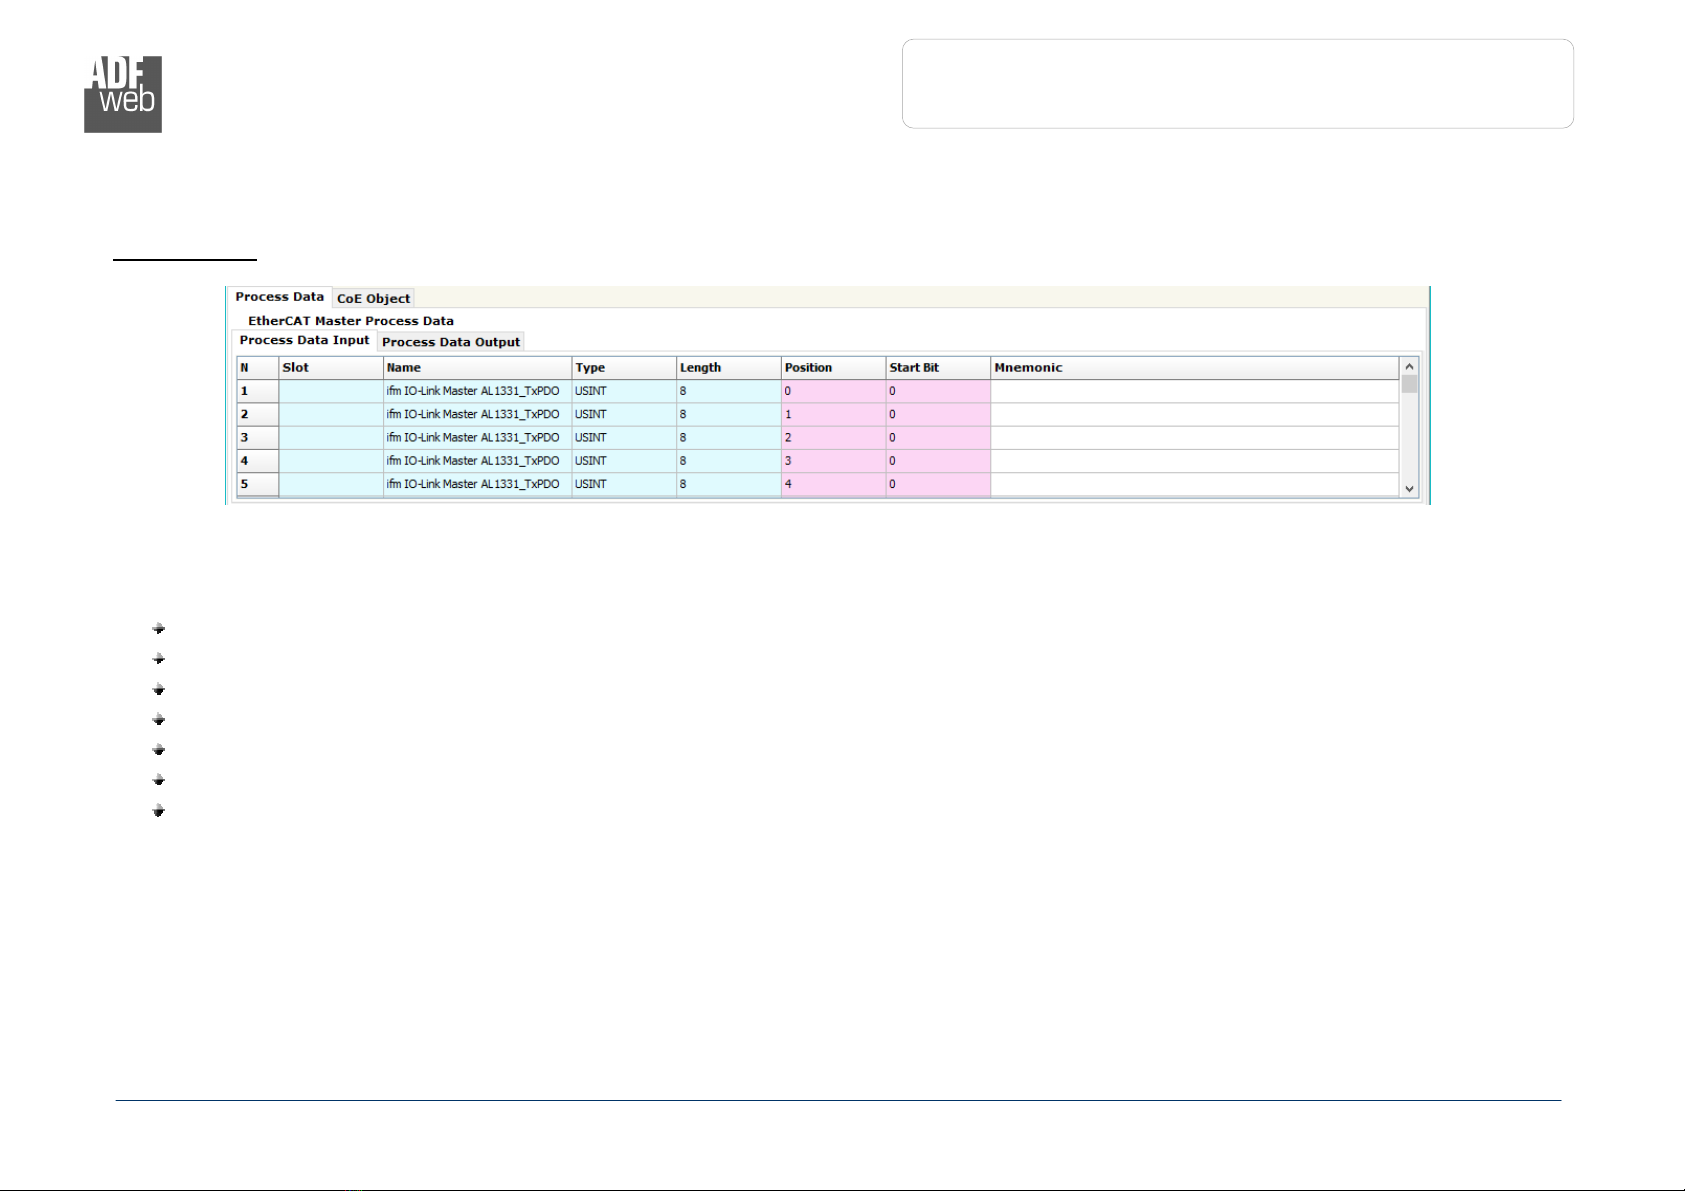Click the Slot cell in row 3

(x=331, y=438)
